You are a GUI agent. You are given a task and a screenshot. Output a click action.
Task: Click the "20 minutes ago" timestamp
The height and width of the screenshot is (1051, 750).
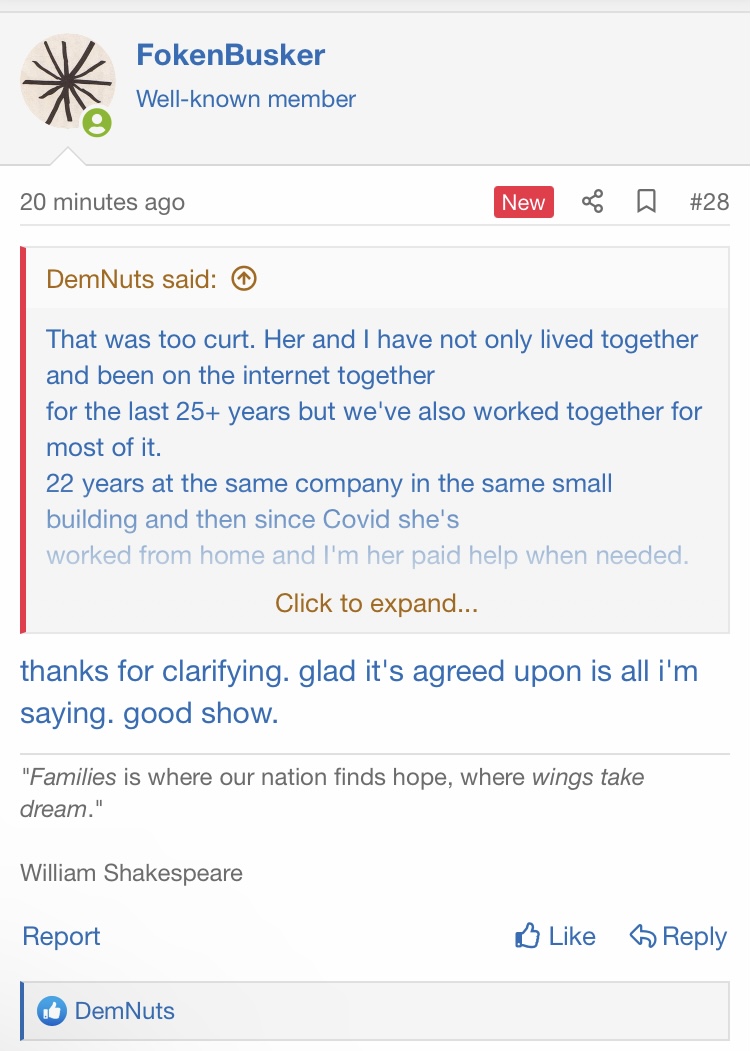click(x=102, y=202)
